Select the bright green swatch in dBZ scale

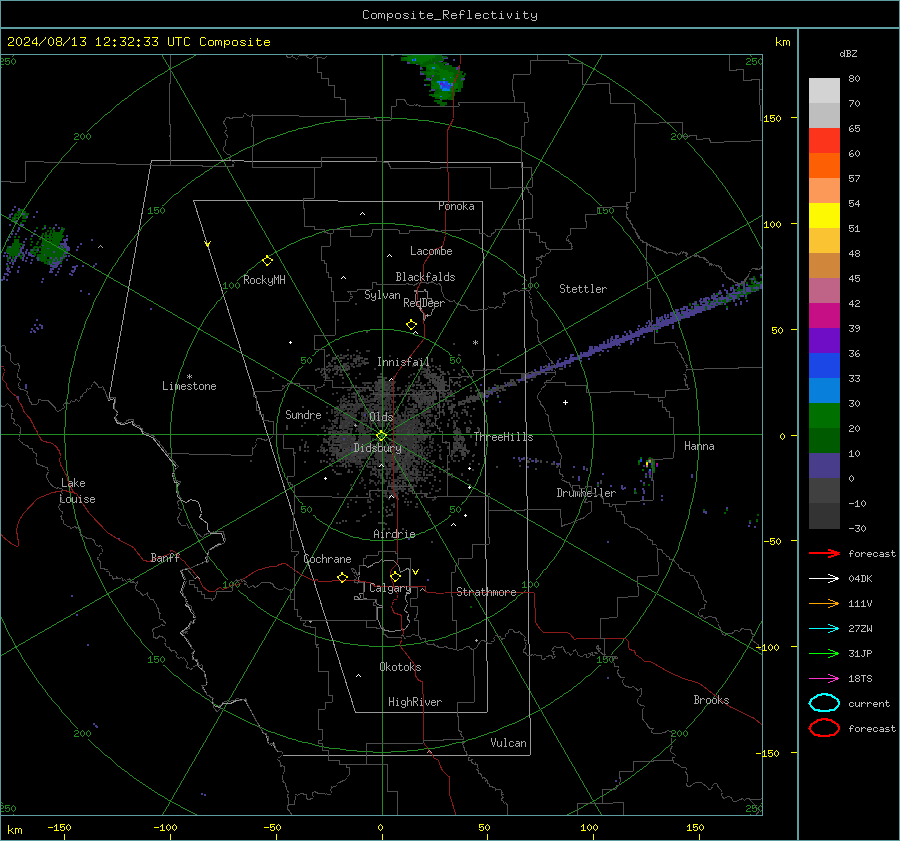pos(824,415)
